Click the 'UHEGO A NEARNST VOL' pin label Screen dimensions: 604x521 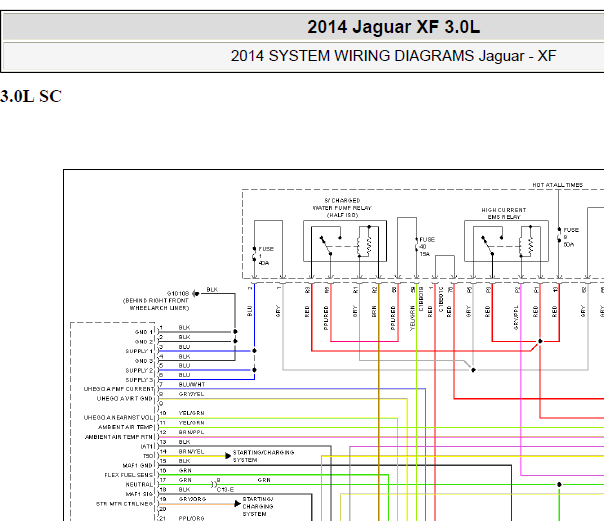click(119, 417)
